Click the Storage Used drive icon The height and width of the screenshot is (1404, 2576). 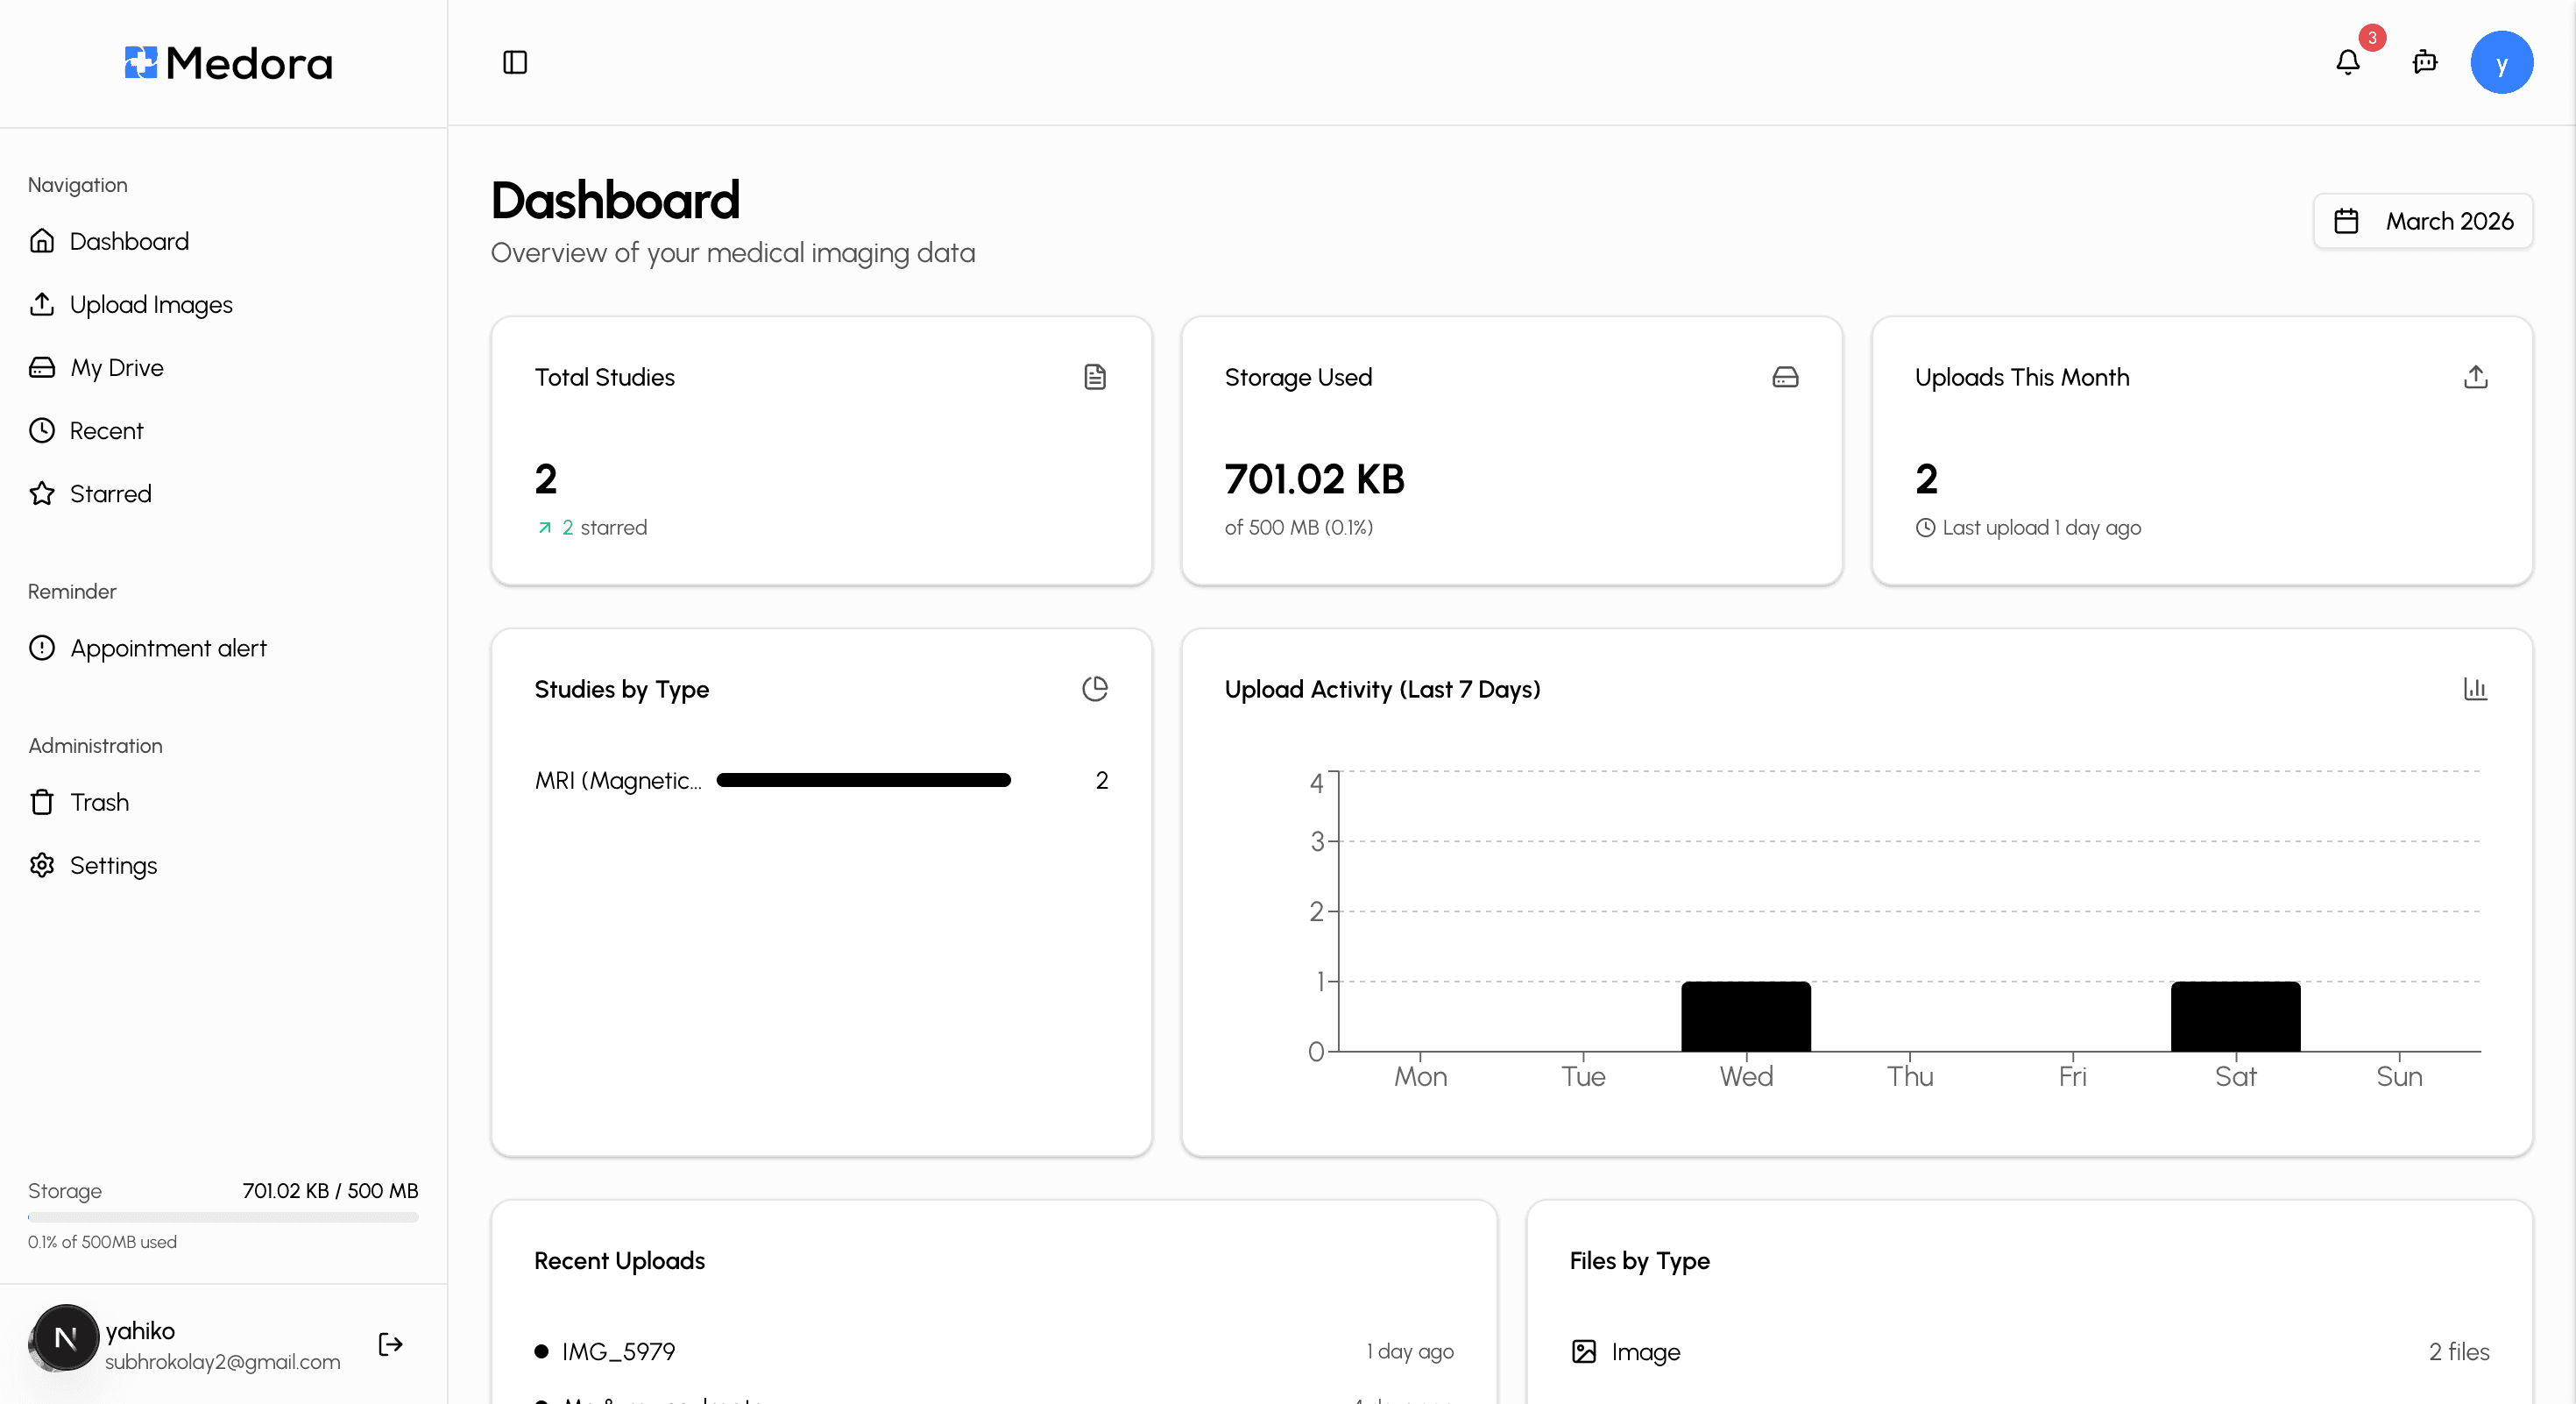point(1785,377)
